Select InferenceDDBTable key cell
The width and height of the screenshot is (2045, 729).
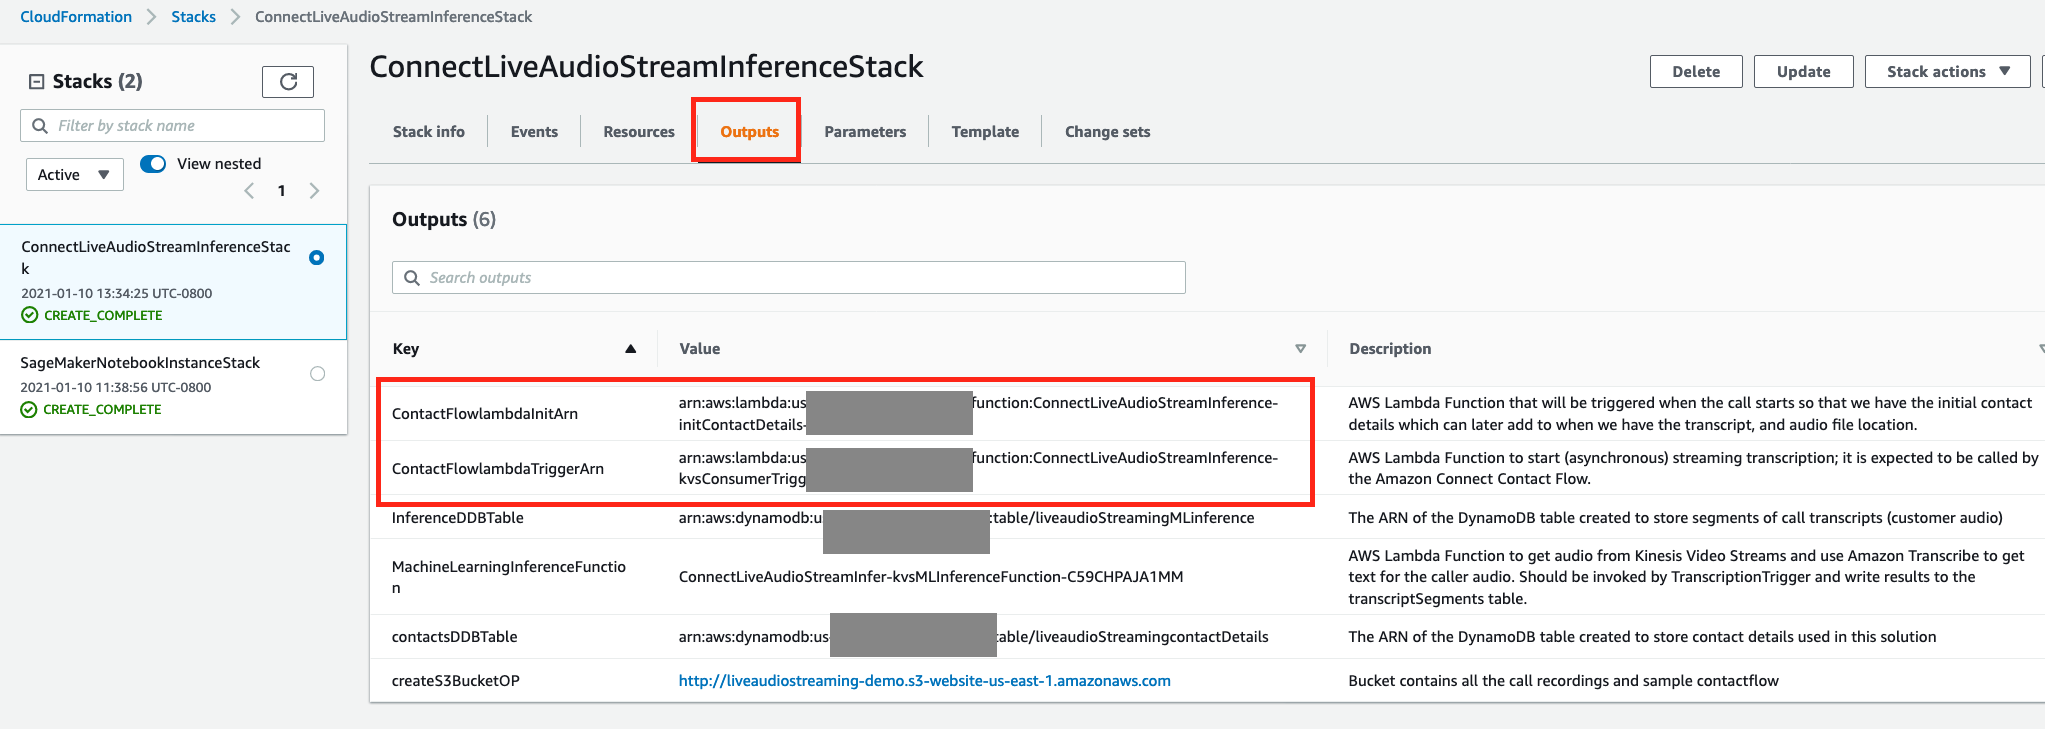458,518
